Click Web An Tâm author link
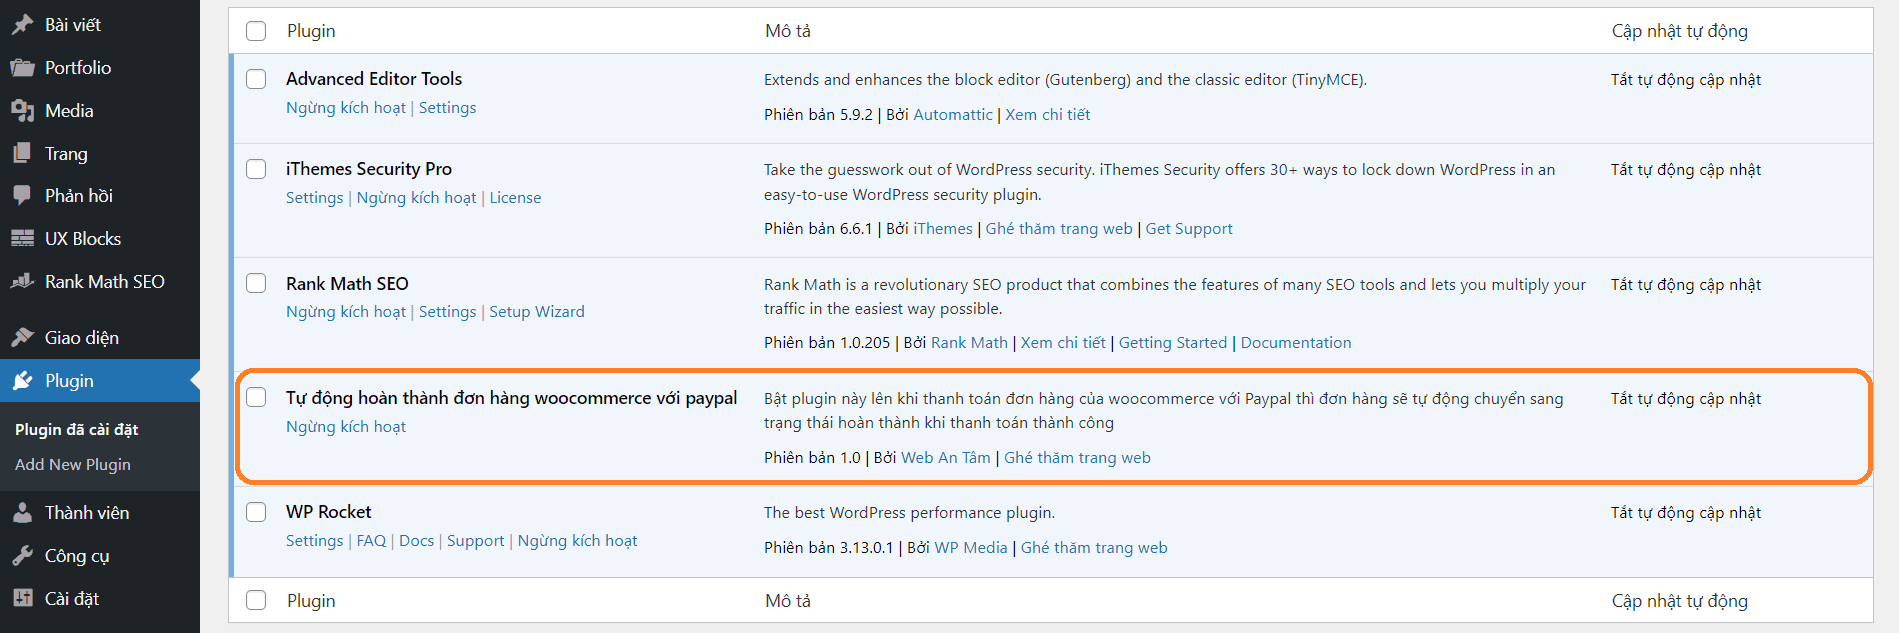 946,458
